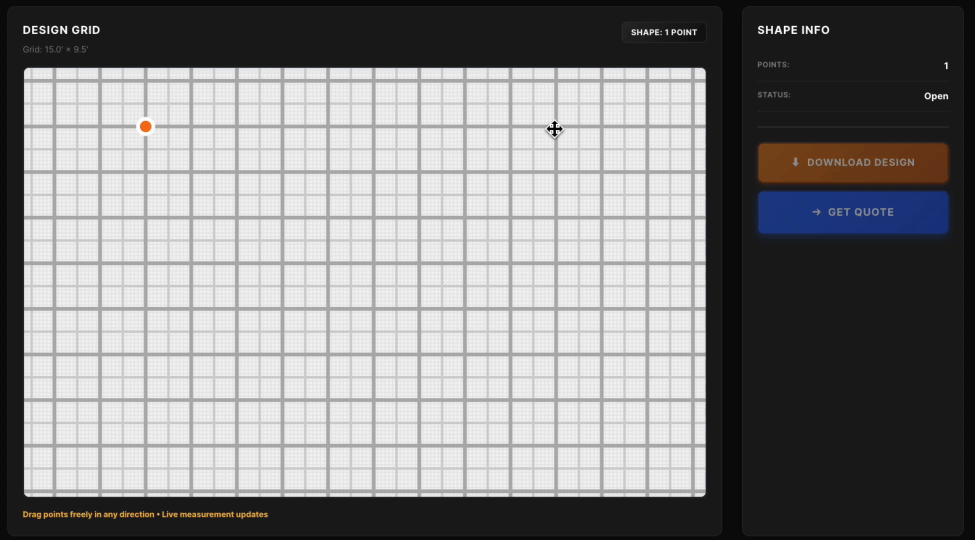975x540 pixels.
Task: Click the move cursor icon on the grid
Action: (554, 129)
